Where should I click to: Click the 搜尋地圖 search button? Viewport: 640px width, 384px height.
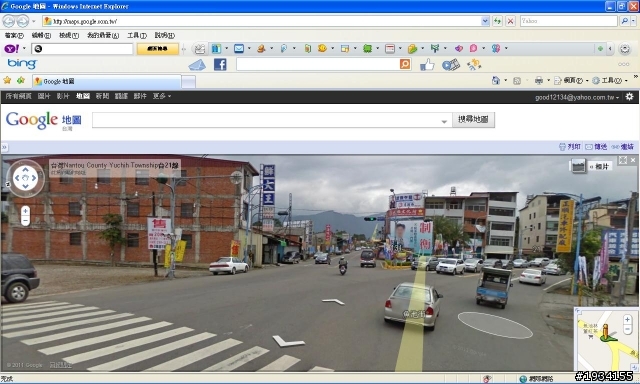(x=473, y=119)
